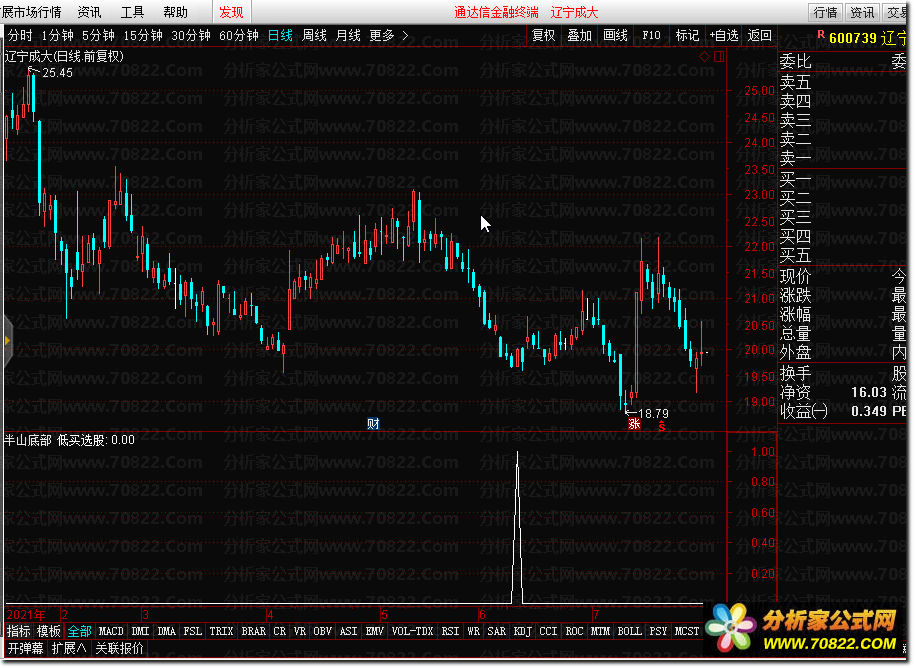
Task: Select the 全部 indicator category
Action: pyautogui.click(x=79, y=631)
